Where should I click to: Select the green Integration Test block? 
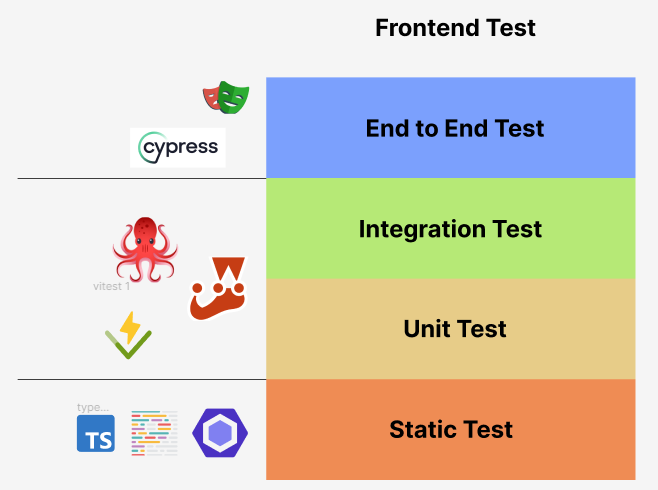click(451, 229)
